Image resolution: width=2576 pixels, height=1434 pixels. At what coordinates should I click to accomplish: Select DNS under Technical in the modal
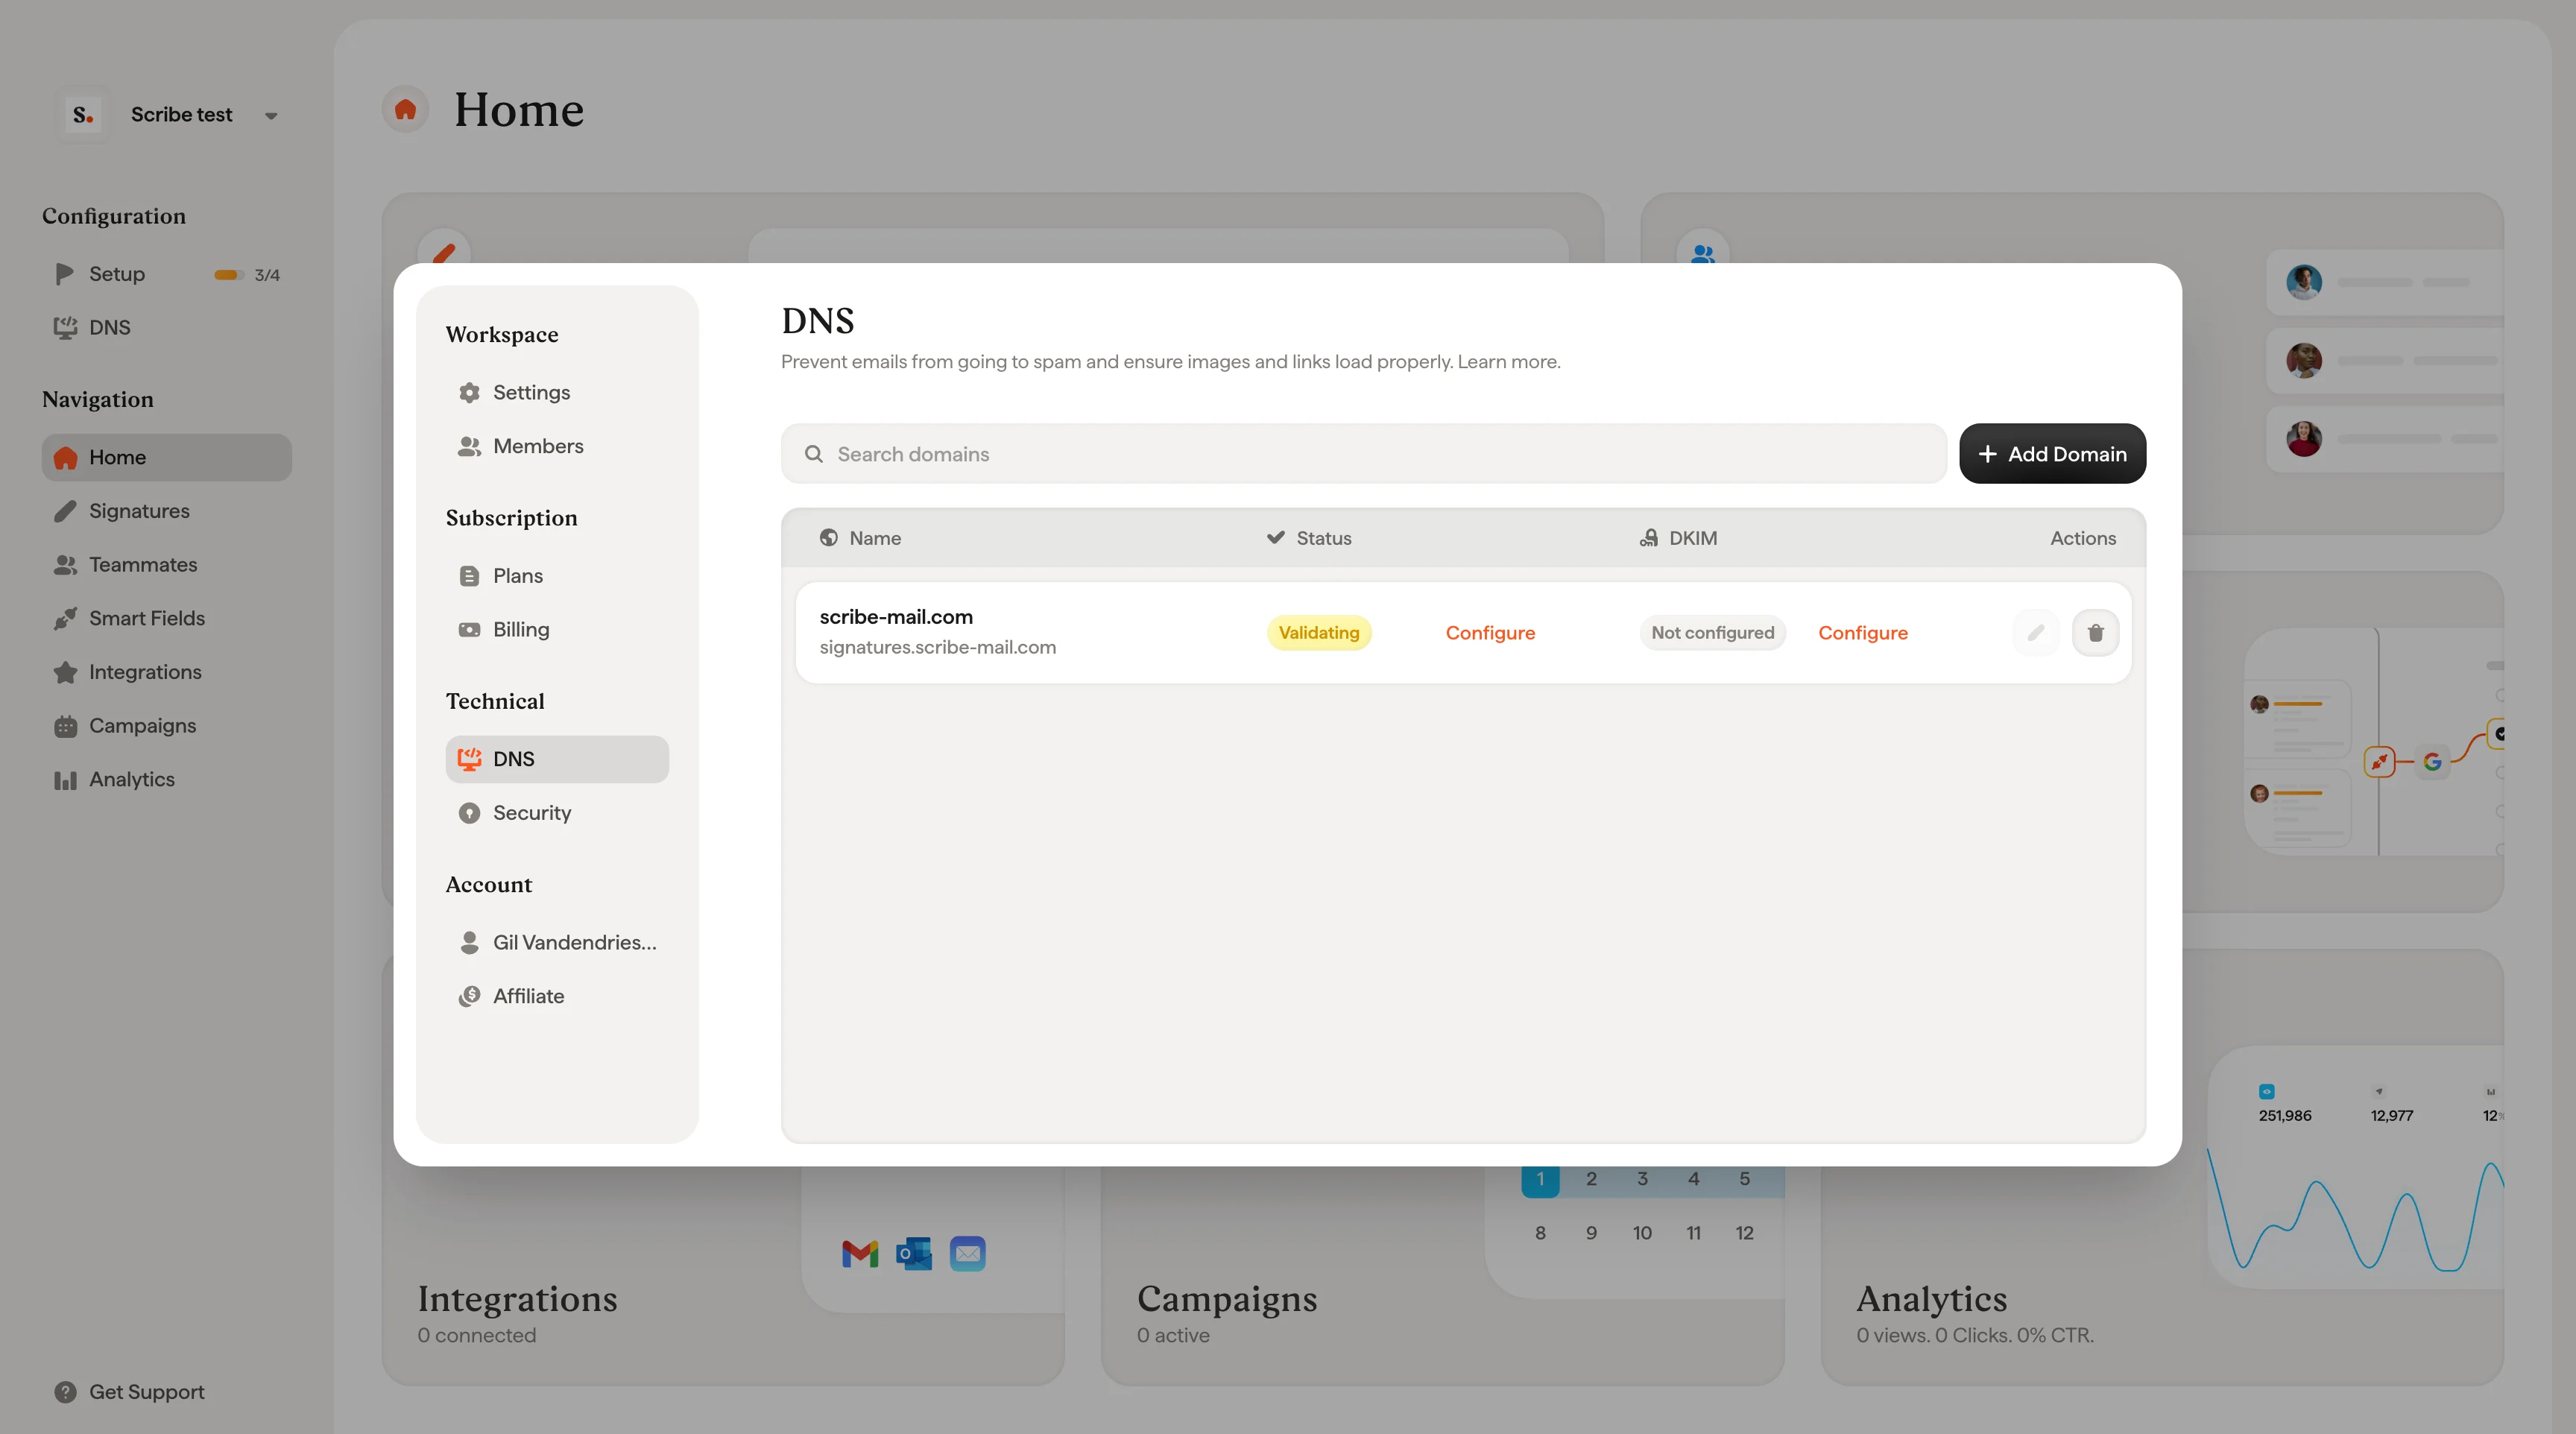coord(557,759)
